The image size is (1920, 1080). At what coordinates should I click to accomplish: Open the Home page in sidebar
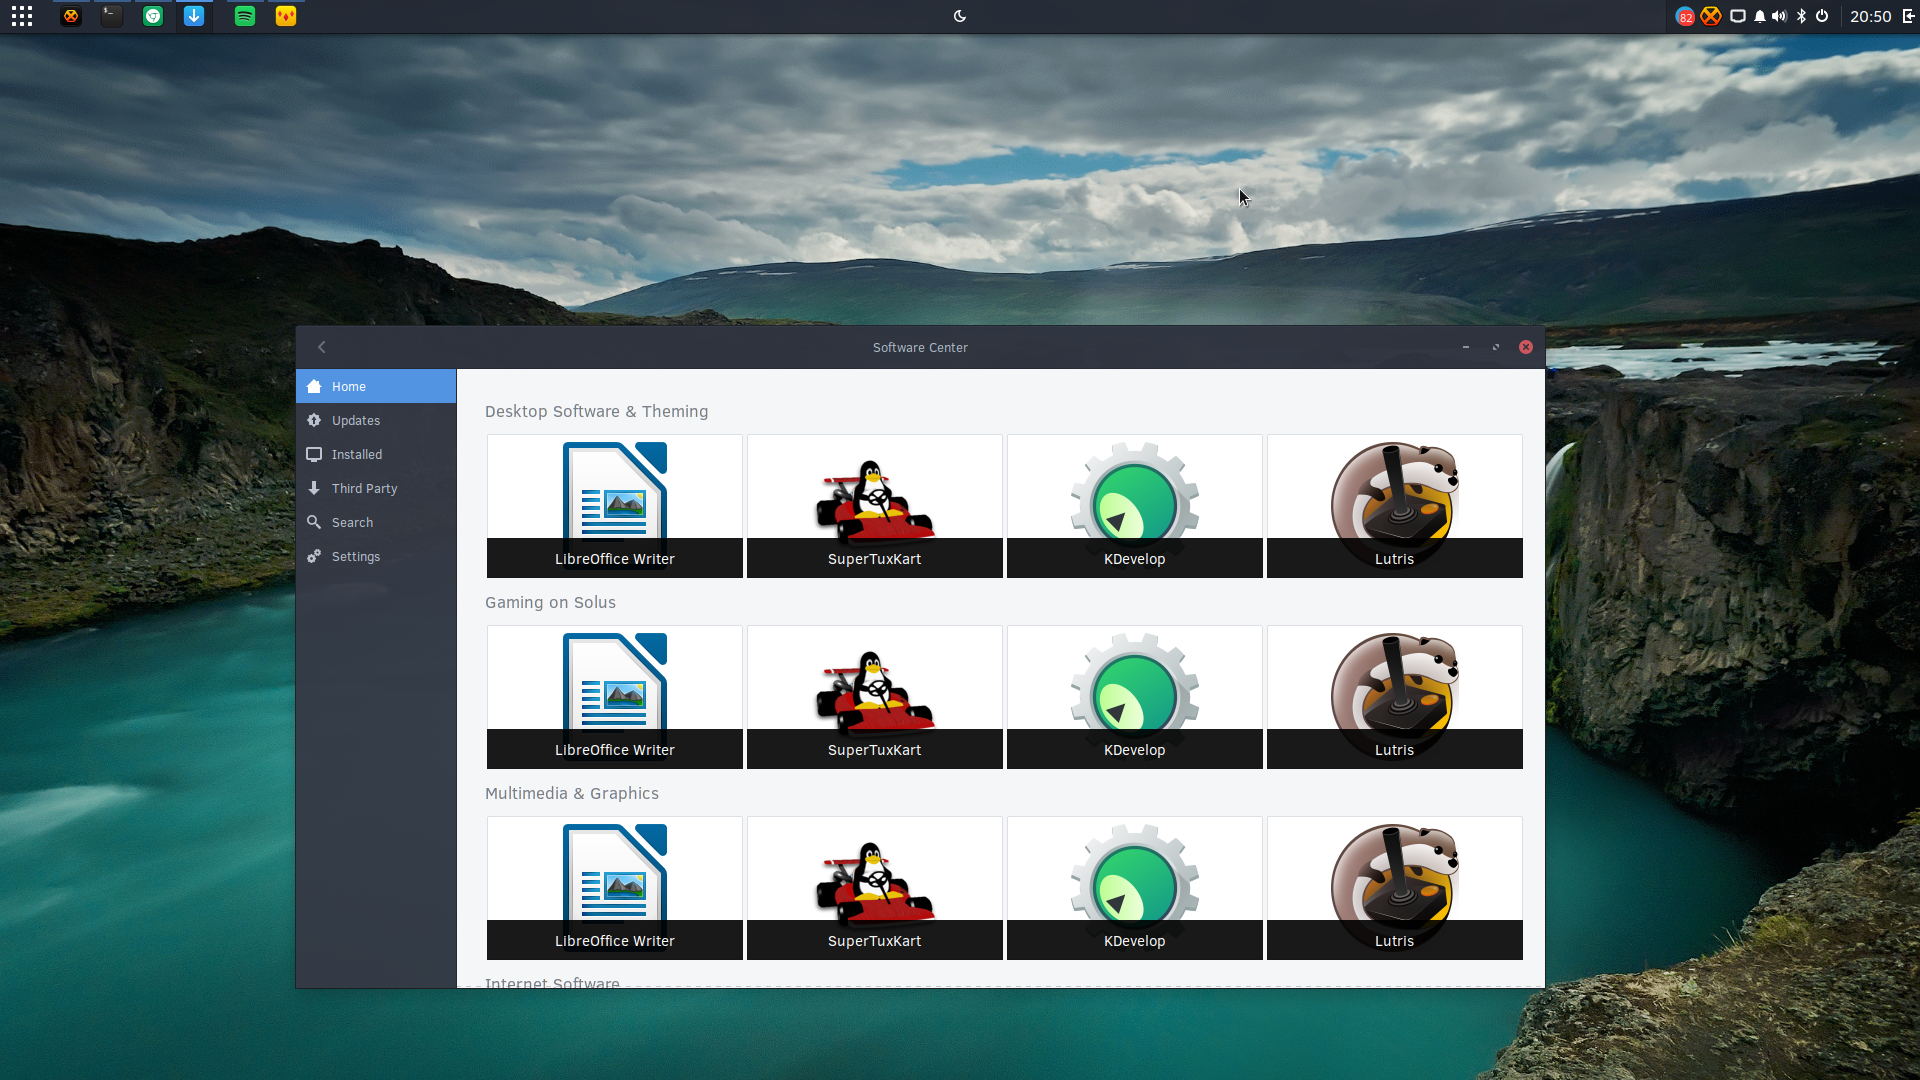tap(376, 386)
